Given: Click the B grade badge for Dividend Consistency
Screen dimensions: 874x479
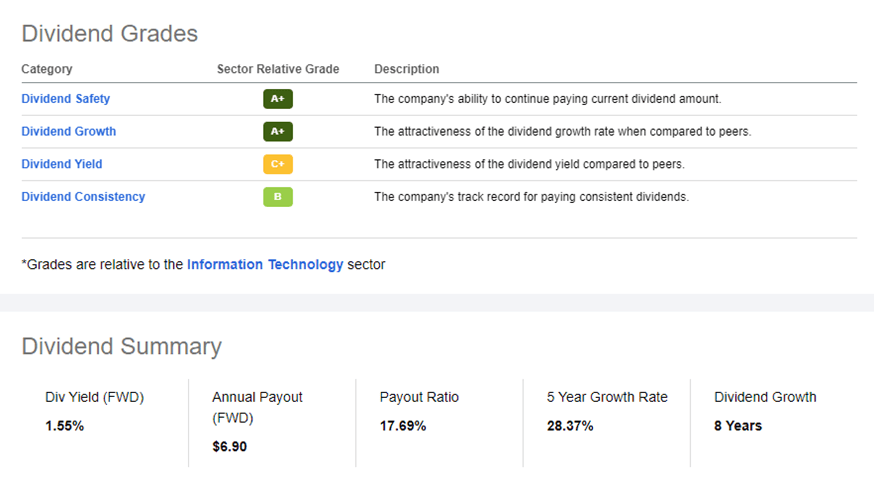Looking at the screenshot, I should coord(278,197).
